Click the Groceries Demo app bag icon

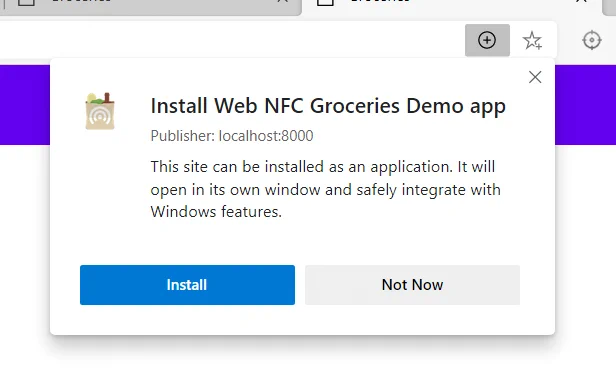pyautogui.click(x=100, y=111)
